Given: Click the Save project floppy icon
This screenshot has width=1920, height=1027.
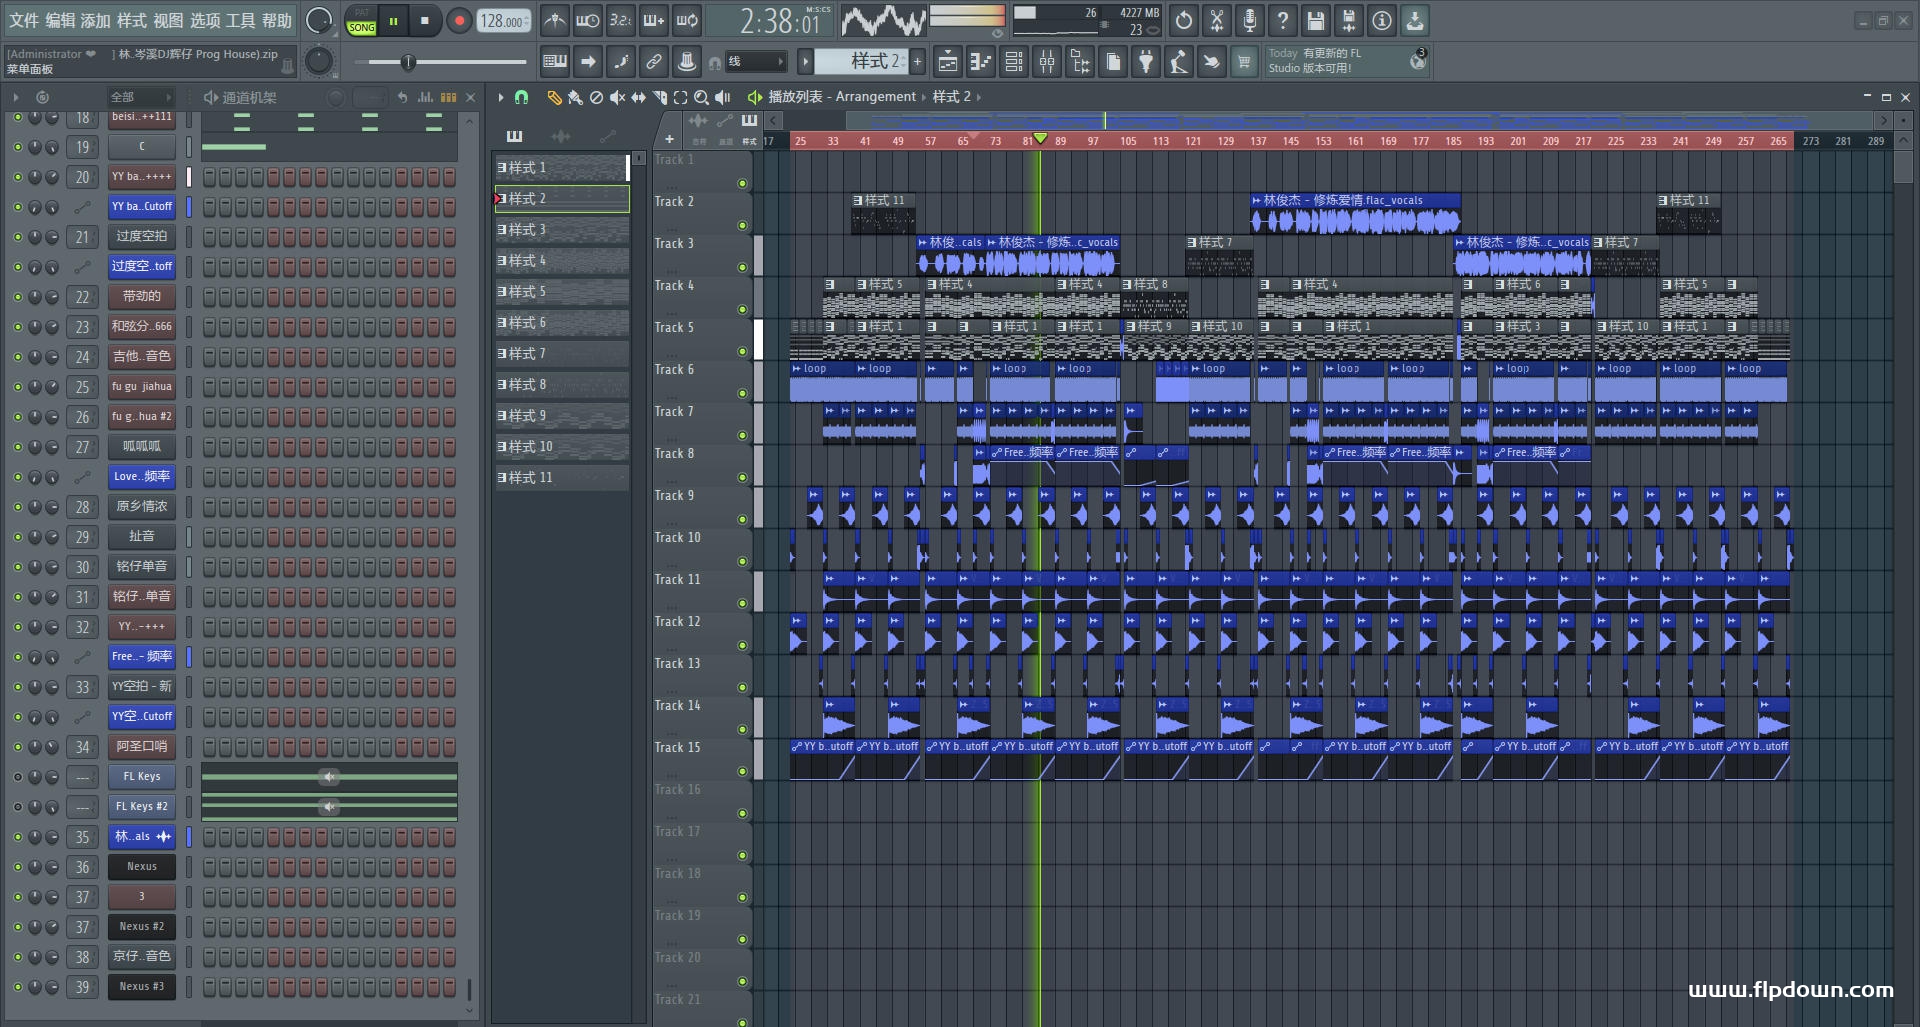Looking at the screenshot, I should pyautogui.click(x=1316, y=20).
